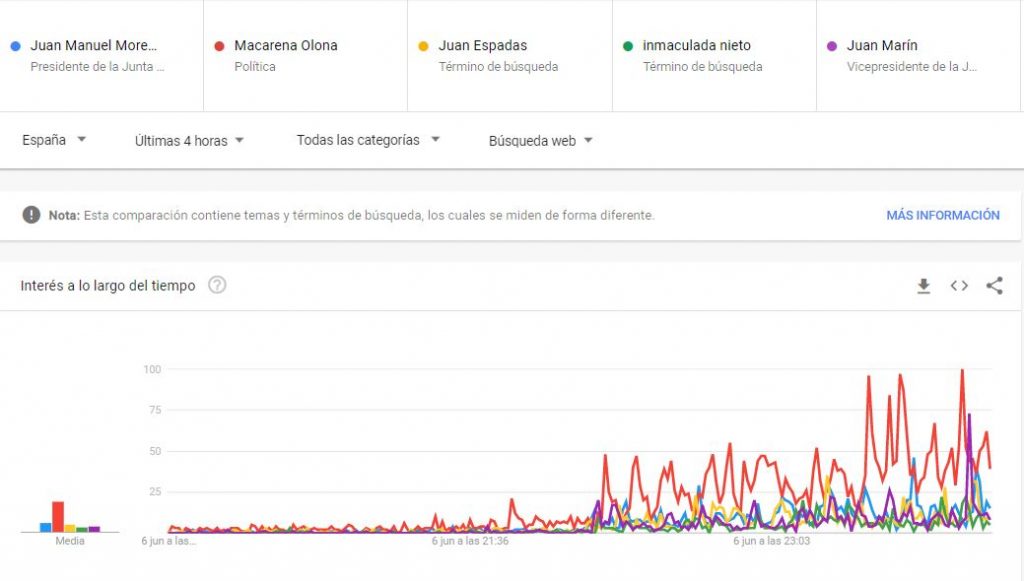This screenshot has width=1024, height=581.
Task: Click the Macarena Olona term card
Action: point(305,55)
